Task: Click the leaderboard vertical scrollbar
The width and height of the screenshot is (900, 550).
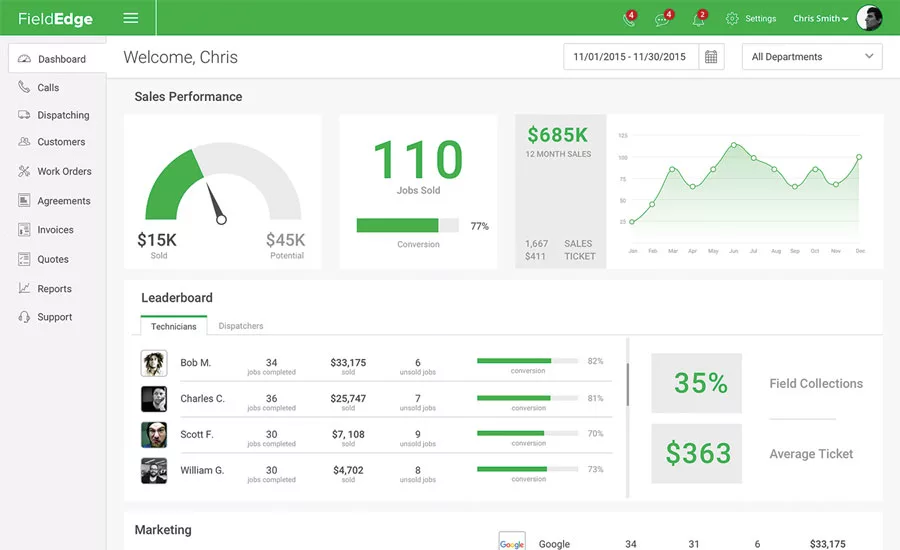Action: tap(627, 385)
